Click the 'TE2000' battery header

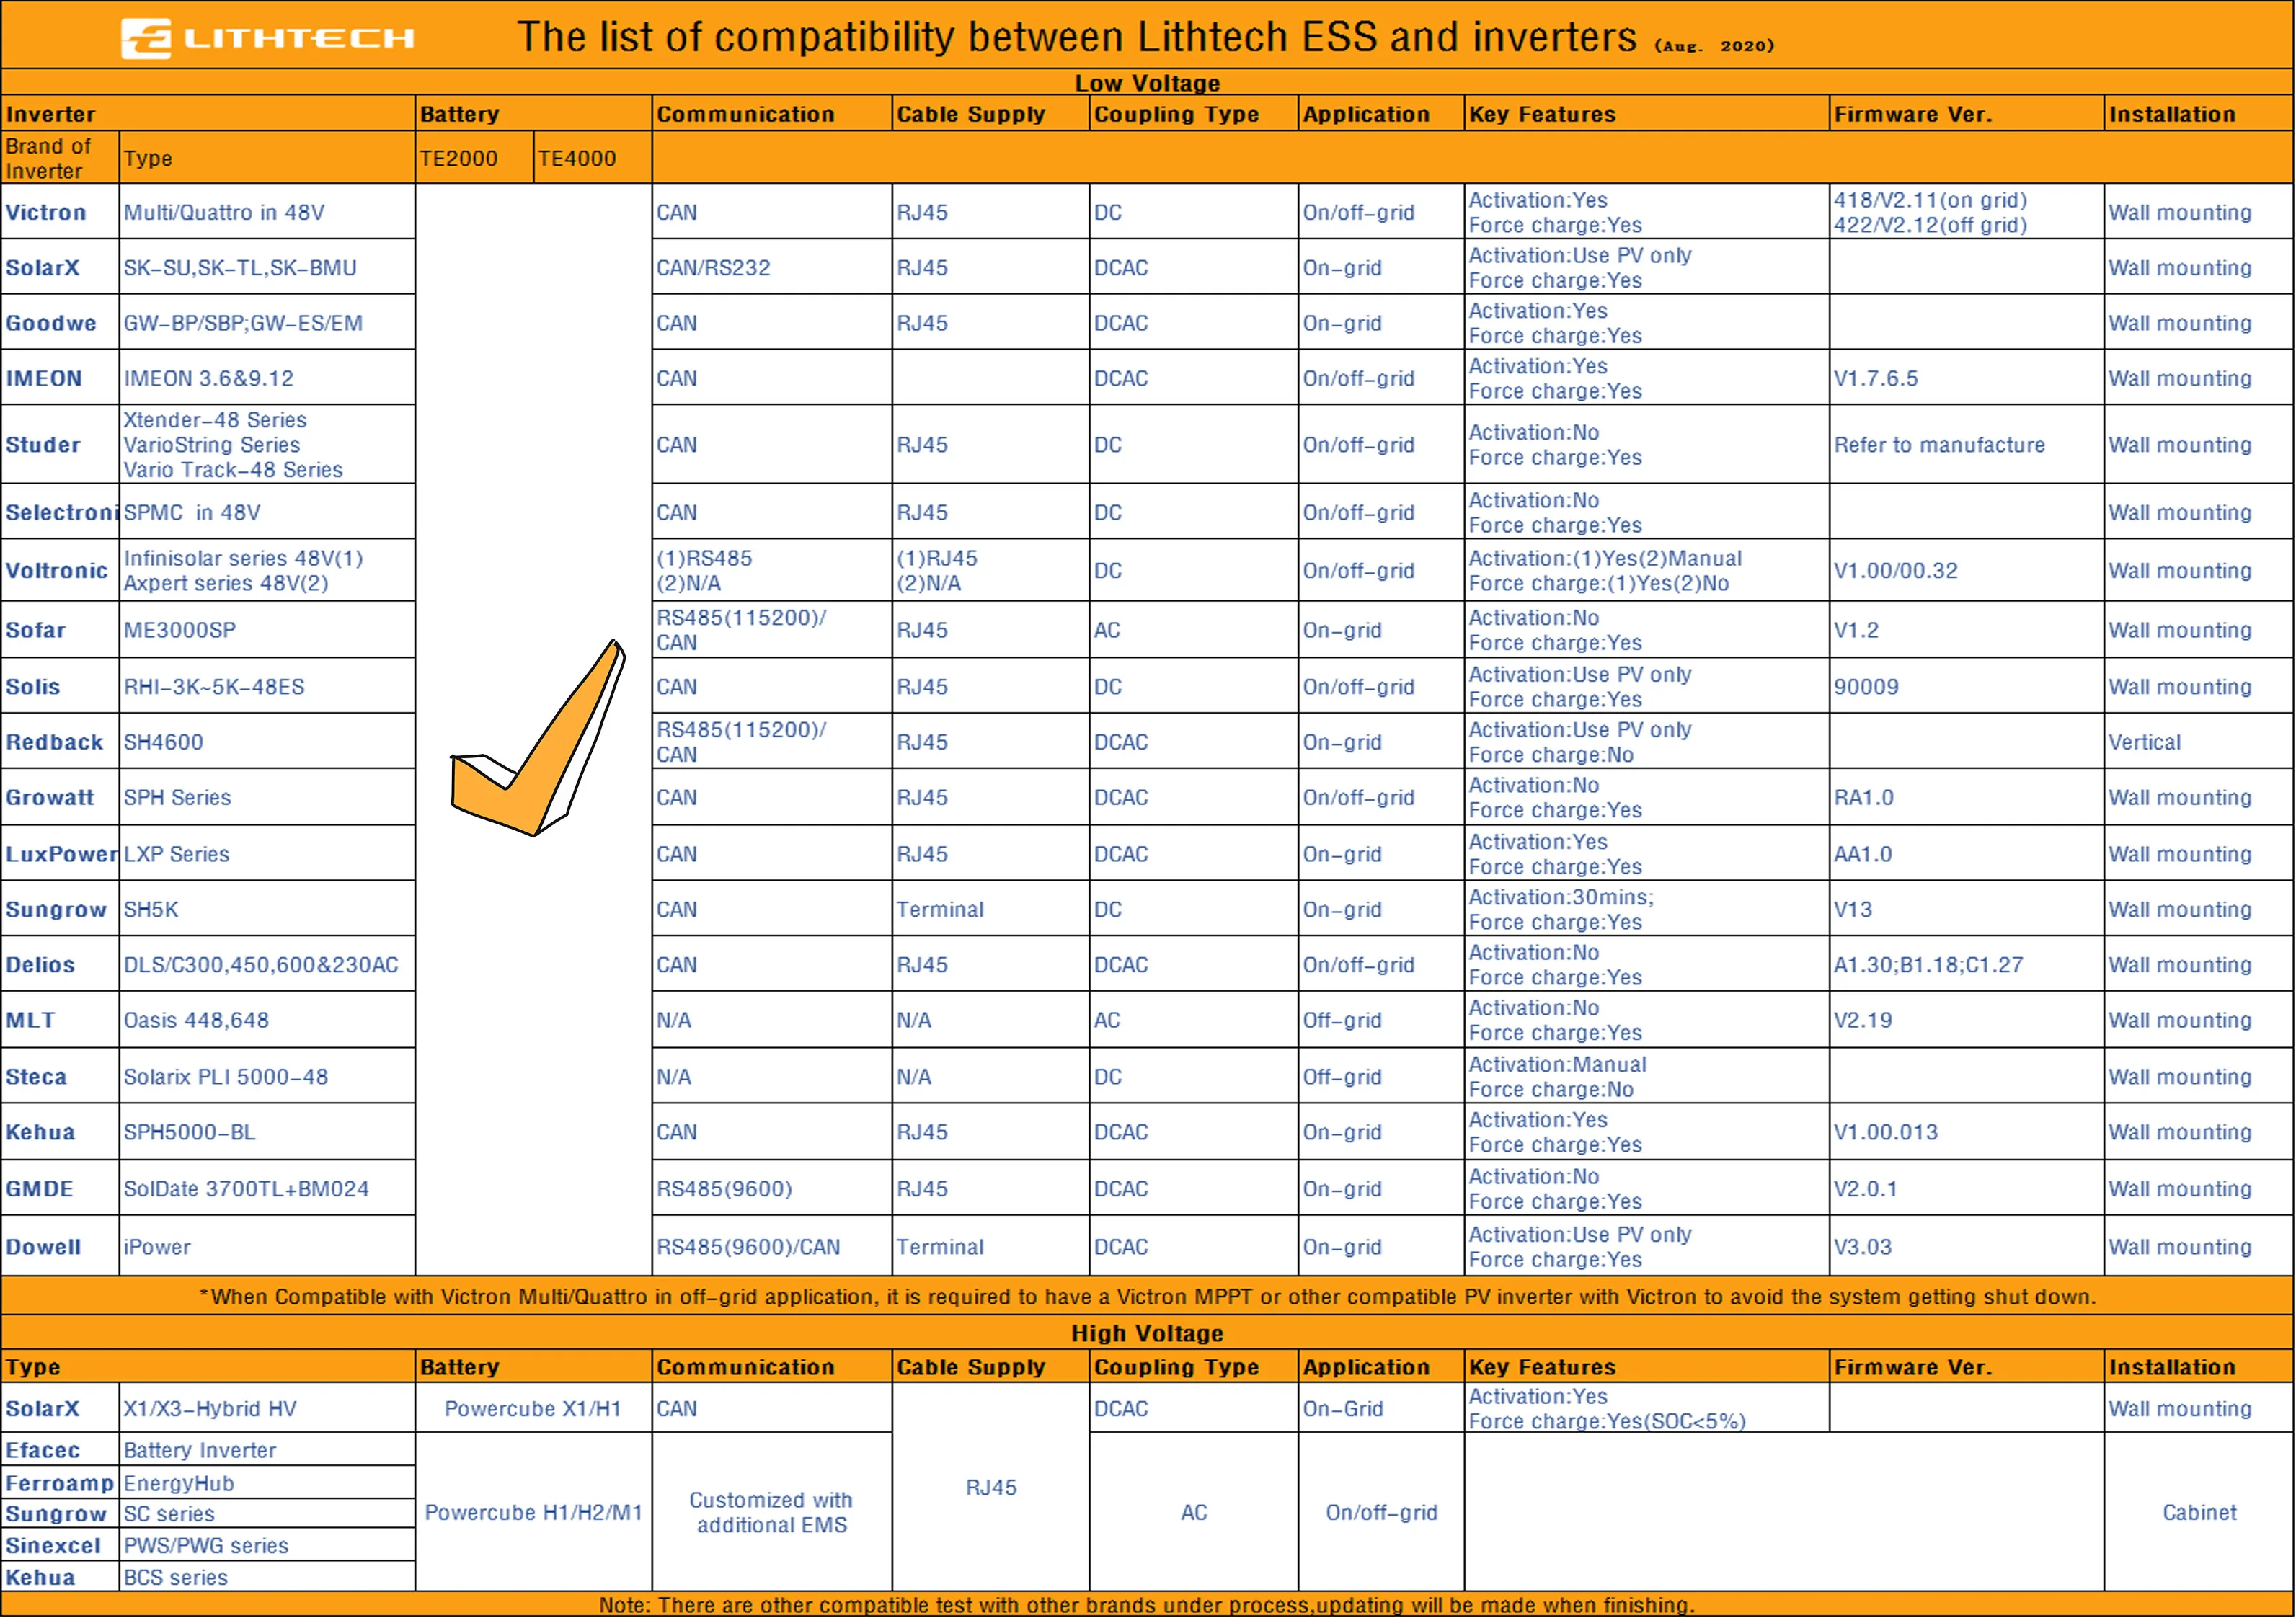pos(474,158)
